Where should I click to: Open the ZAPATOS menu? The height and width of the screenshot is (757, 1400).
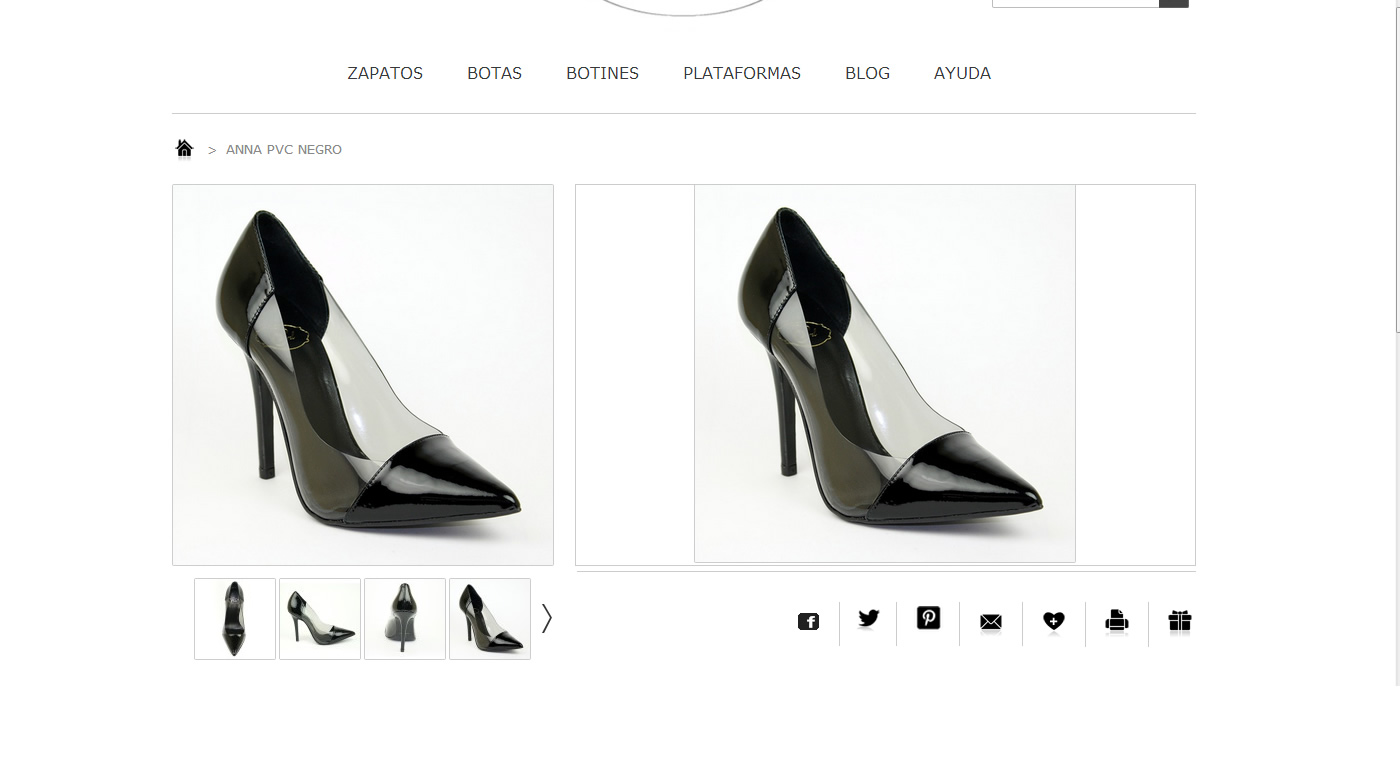385,73
